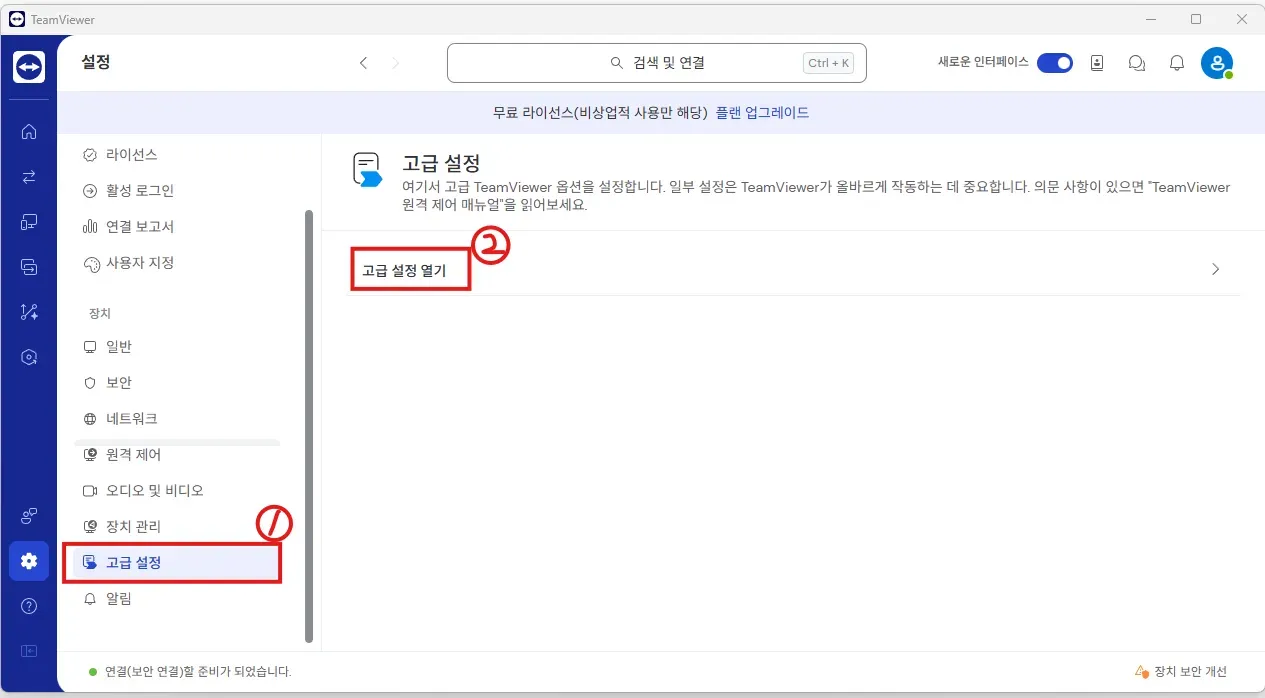Click the 무료 라이선스 banner text

tap(600, 113)
